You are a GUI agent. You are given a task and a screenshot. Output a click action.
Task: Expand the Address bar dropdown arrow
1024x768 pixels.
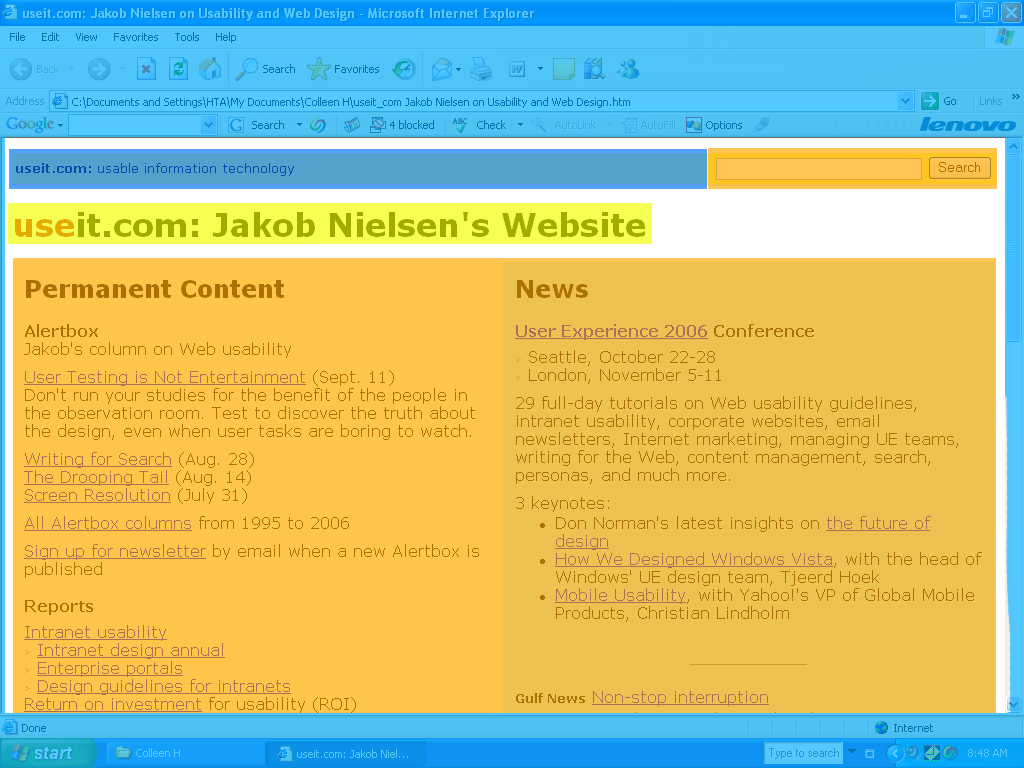905,101
